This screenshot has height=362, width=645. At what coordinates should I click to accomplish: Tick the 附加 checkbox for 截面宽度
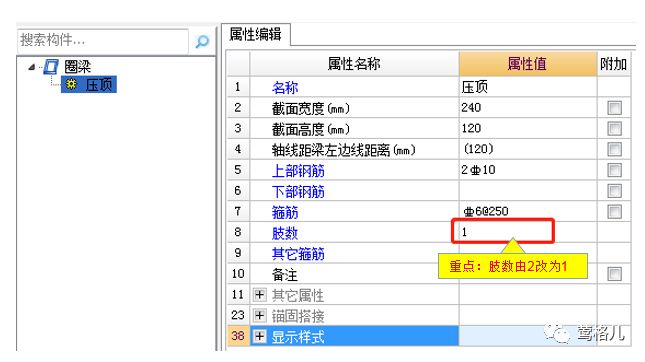coord(614,108)
